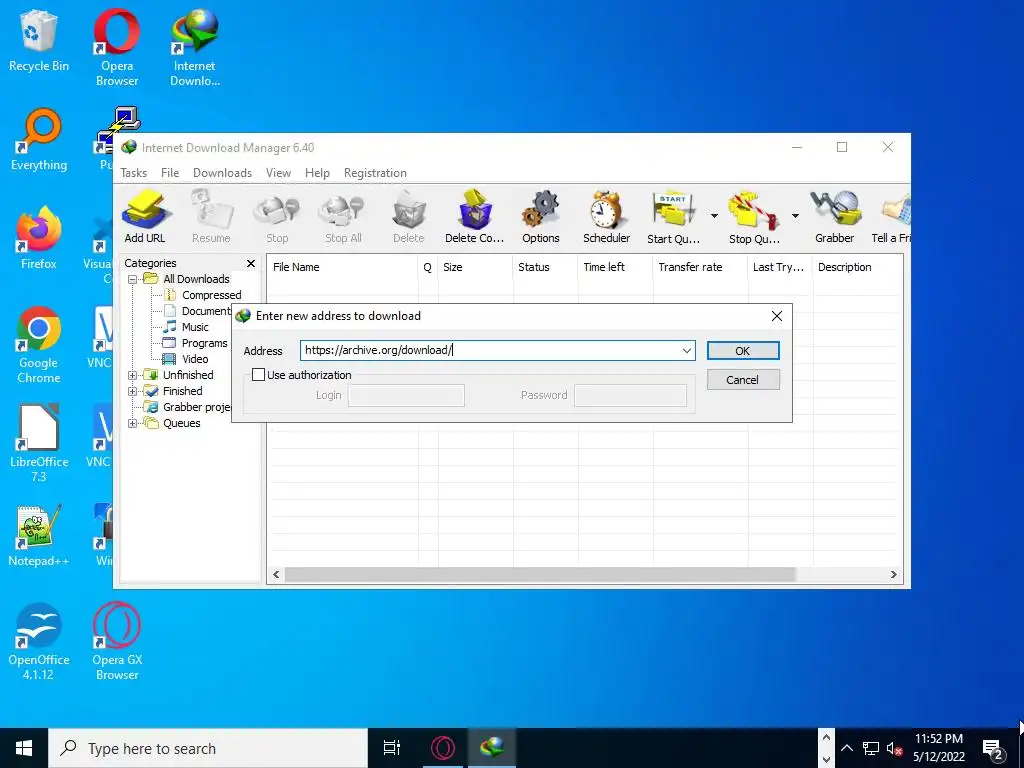The height and width of the screenshot is (768, 1024).
Task: Click the taskbar search box
Action: (x=208, y=748)
